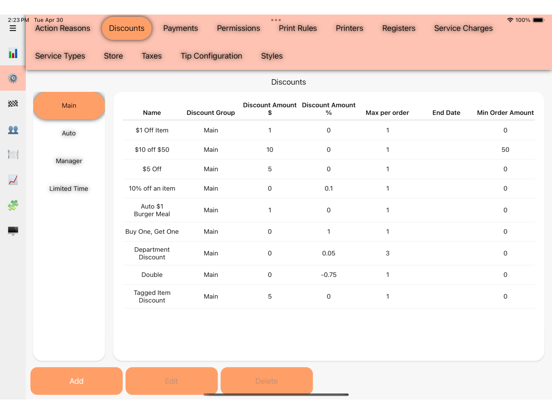Open the Store tab
Screen dimensions: 552x414
pyautogui.click(x=113, y=56)
